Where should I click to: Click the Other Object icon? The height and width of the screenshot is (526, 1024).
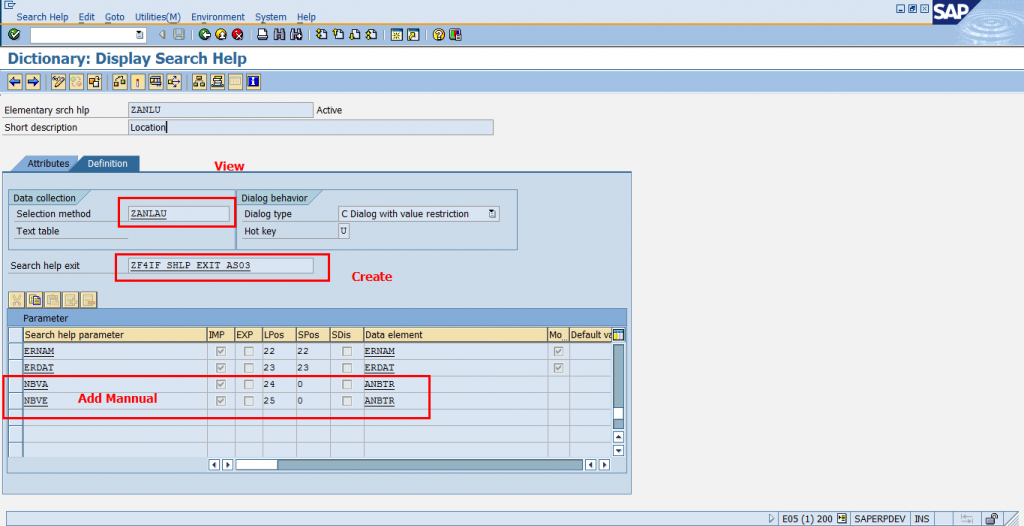[x=94, y=82]
